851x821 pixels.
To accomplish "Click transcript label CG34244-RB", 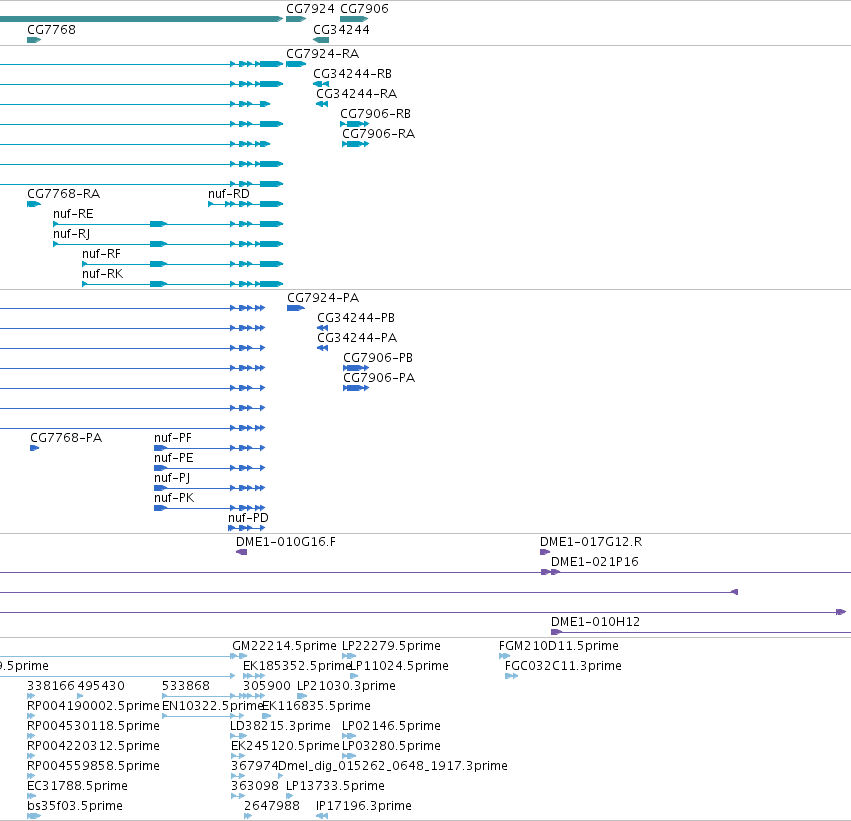I will pyautogui.click(x=352, y=74).
